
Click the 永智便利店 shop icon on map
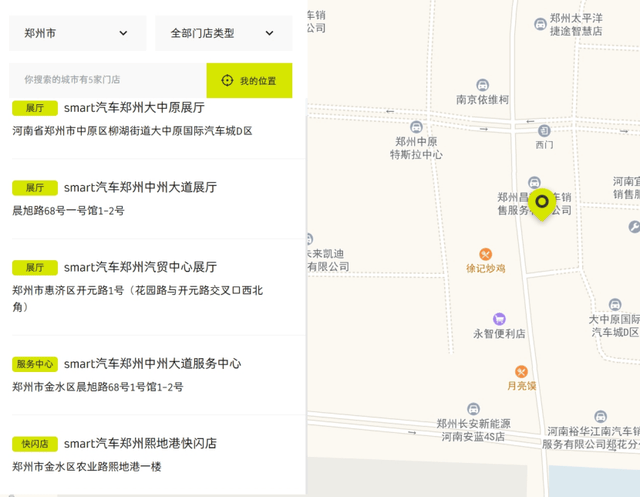click(499, 318)
